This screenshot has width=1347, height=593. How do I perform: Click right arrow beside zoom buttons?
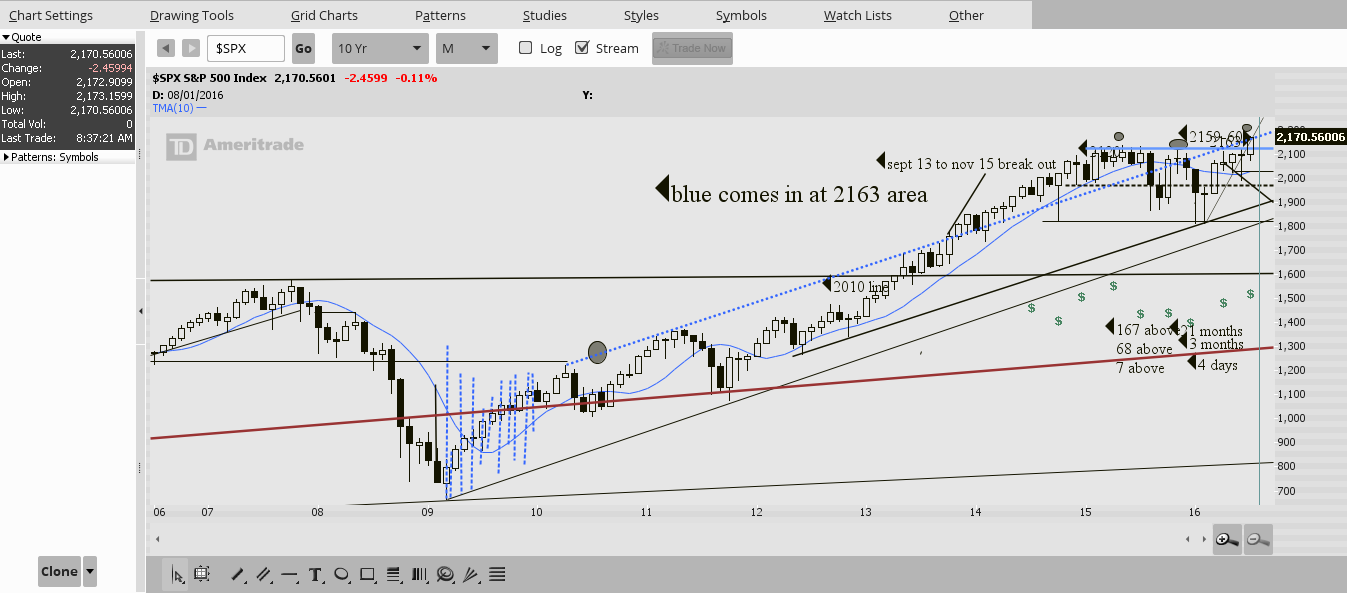pyautogui.click(x=1202, y=539)
